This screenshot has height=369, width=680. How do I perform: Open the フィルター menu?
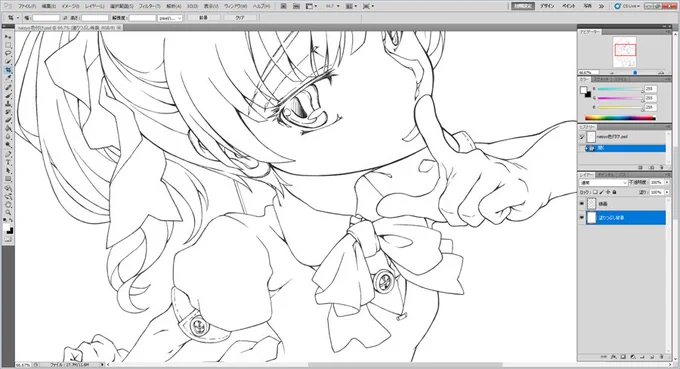[x=149, y=6]
